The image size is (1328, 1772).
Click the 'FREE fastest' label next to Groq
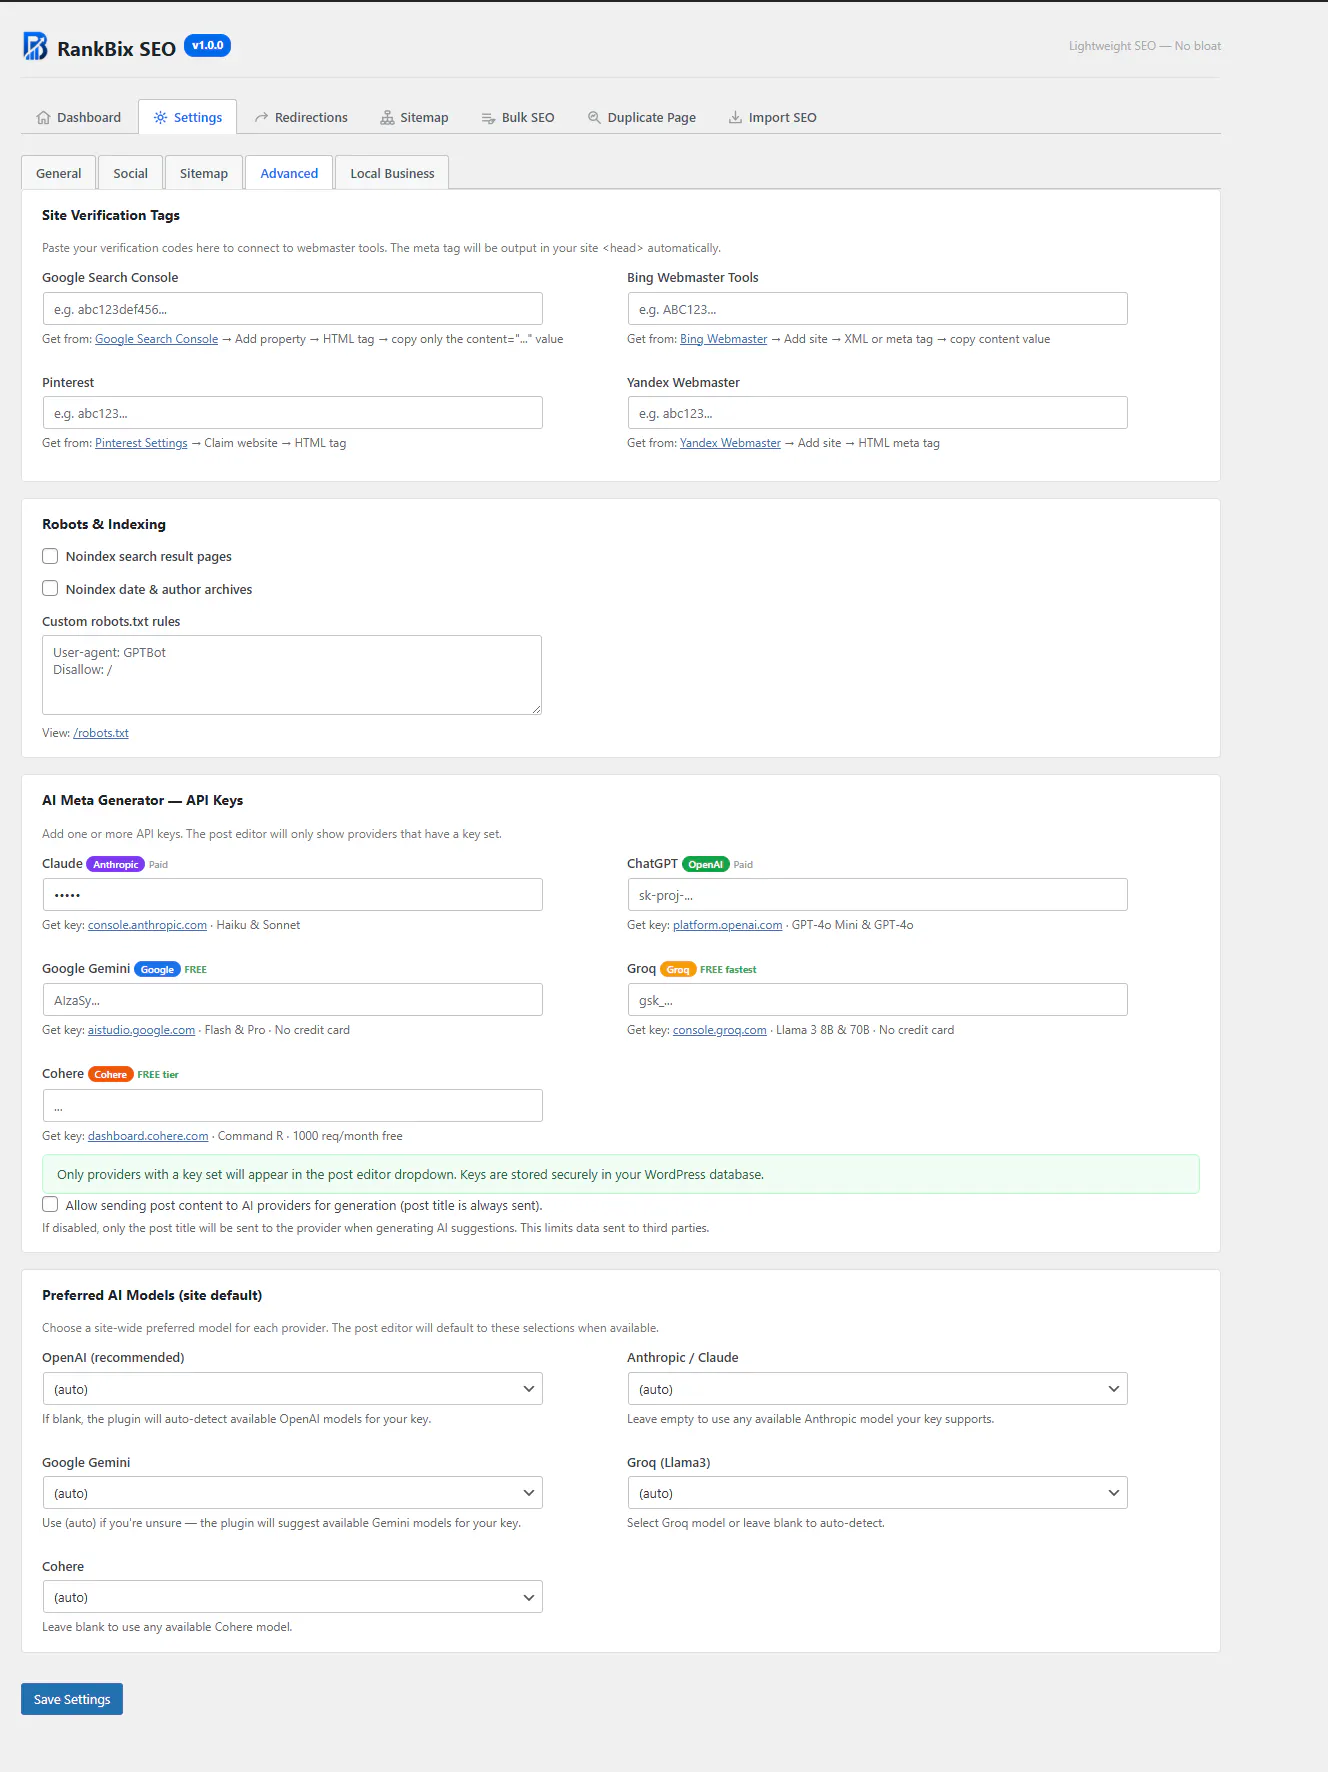pyautogui.click(x=728, y=969)
